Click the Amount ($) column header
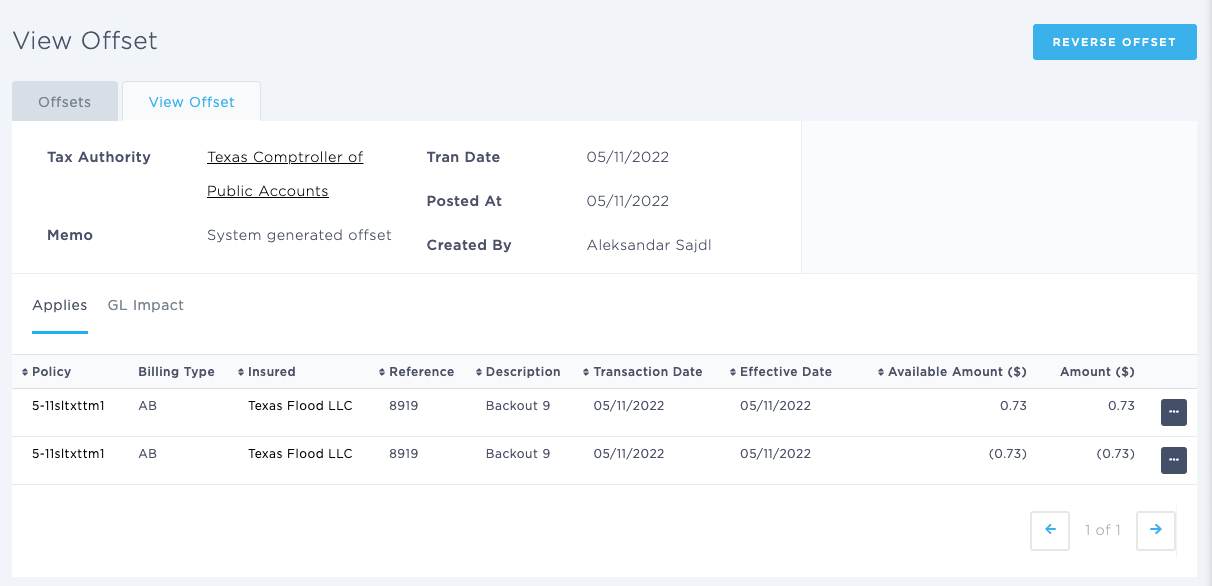The height and width of the screenshot is (586, 1212). (x=1097, y=372)
